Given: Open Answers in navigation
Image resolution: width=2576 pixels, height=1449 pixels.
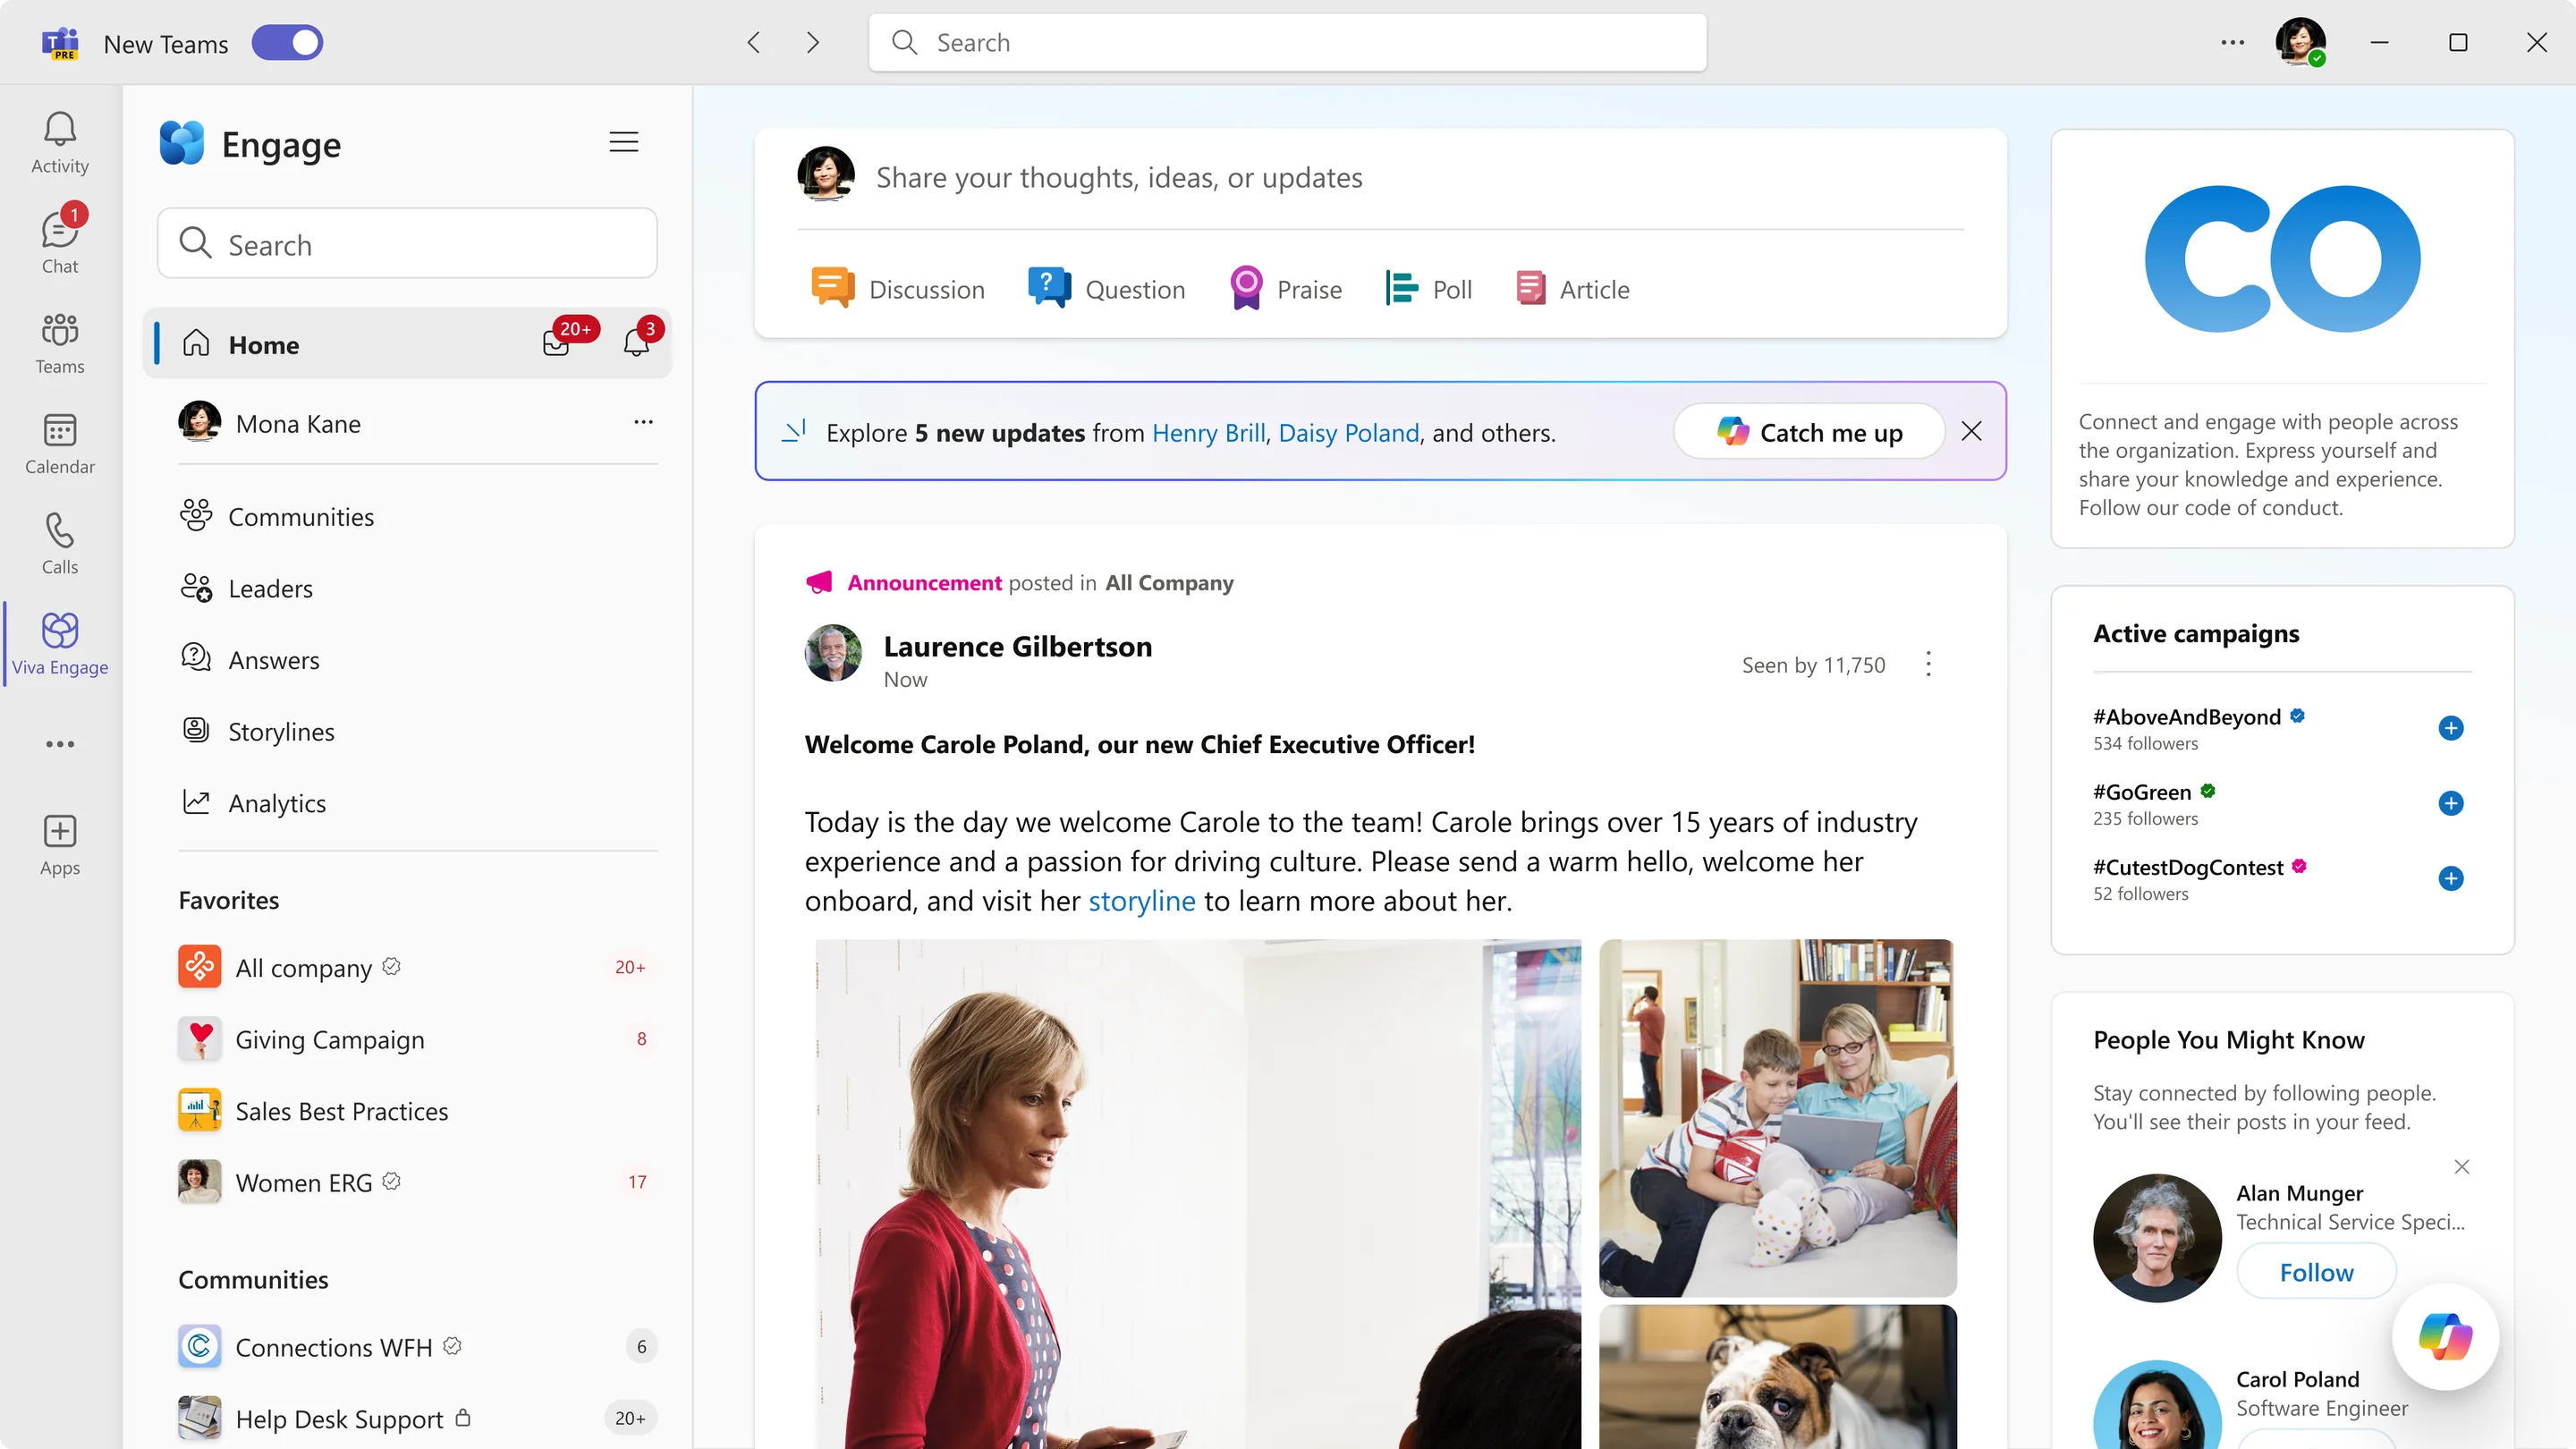Looking at the screenshot, I should 250,659.
